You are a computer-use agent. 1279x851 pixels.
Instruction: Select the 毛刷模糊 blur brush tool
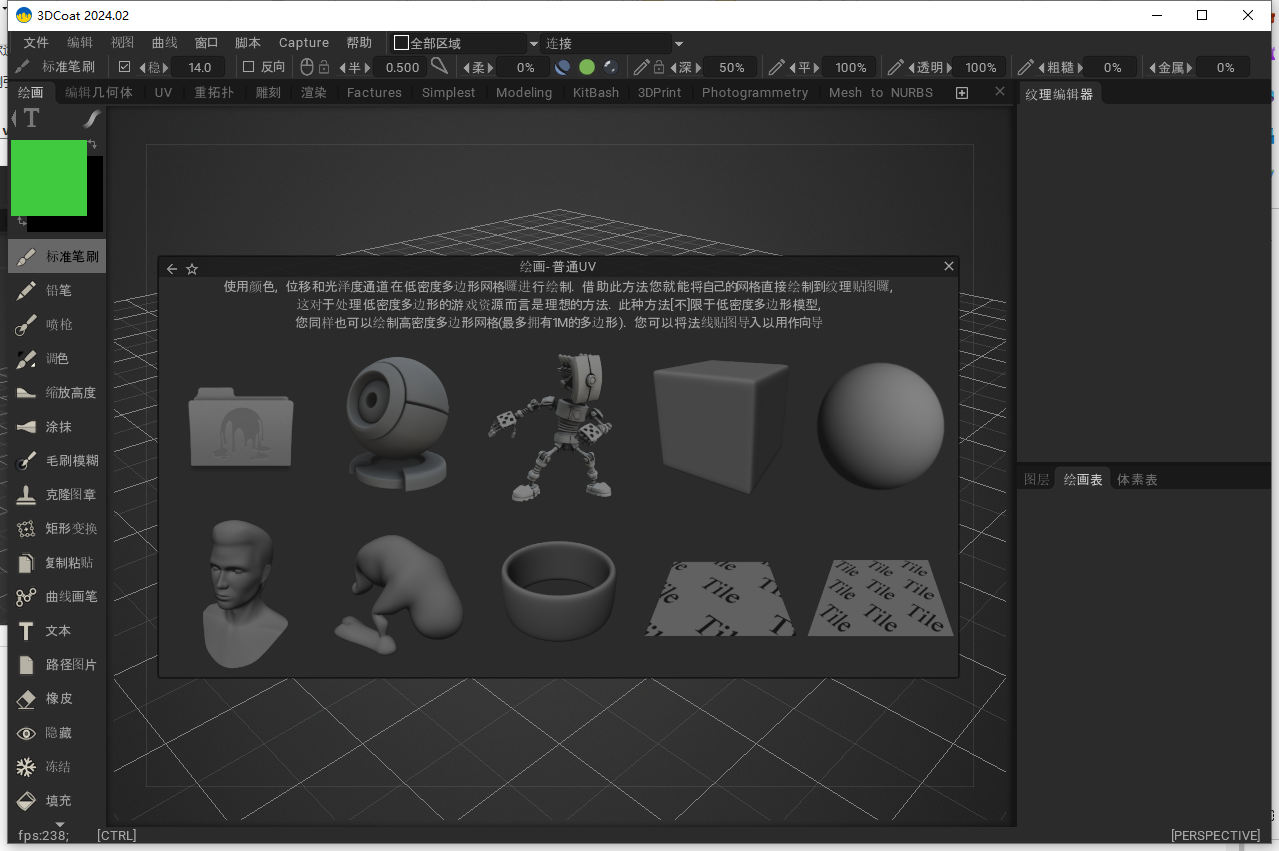57,460
